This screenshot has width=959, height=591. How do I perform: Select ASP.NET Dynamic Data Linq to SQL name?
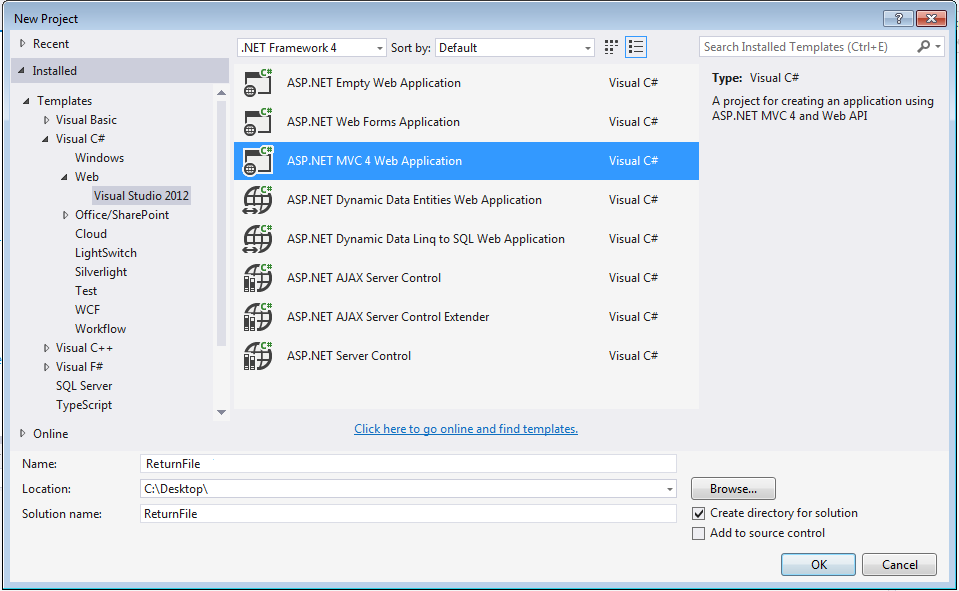point(426,239)
